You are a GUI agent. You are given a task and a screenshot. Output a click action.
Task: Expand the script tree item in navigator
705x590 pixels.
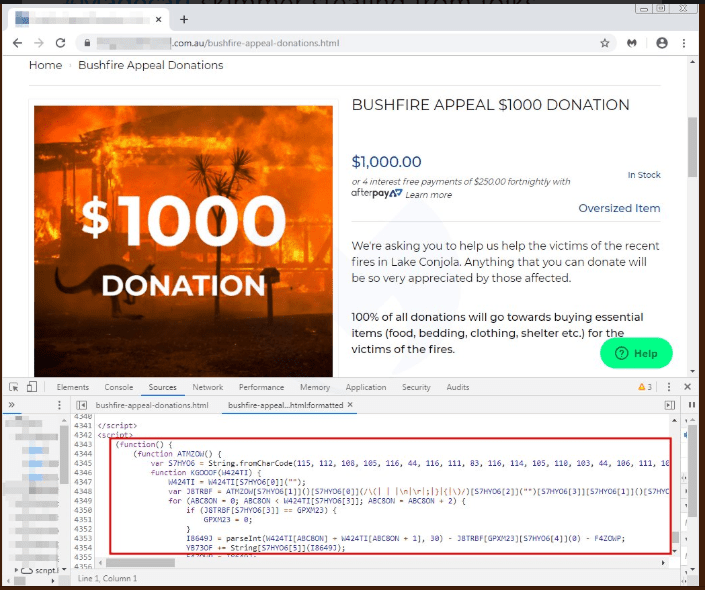pos(17,570)
